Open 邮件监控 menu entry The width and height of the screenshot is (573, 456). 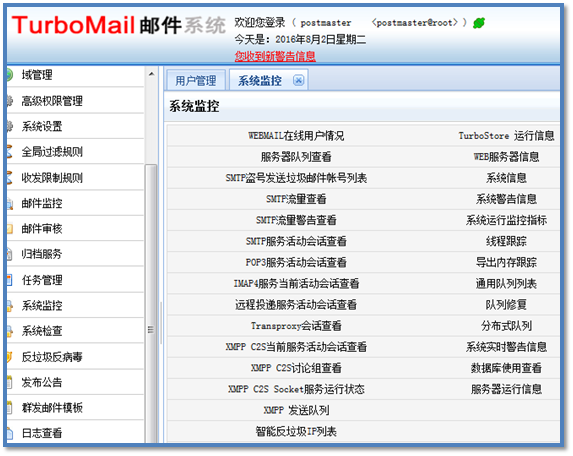[42, 203]
